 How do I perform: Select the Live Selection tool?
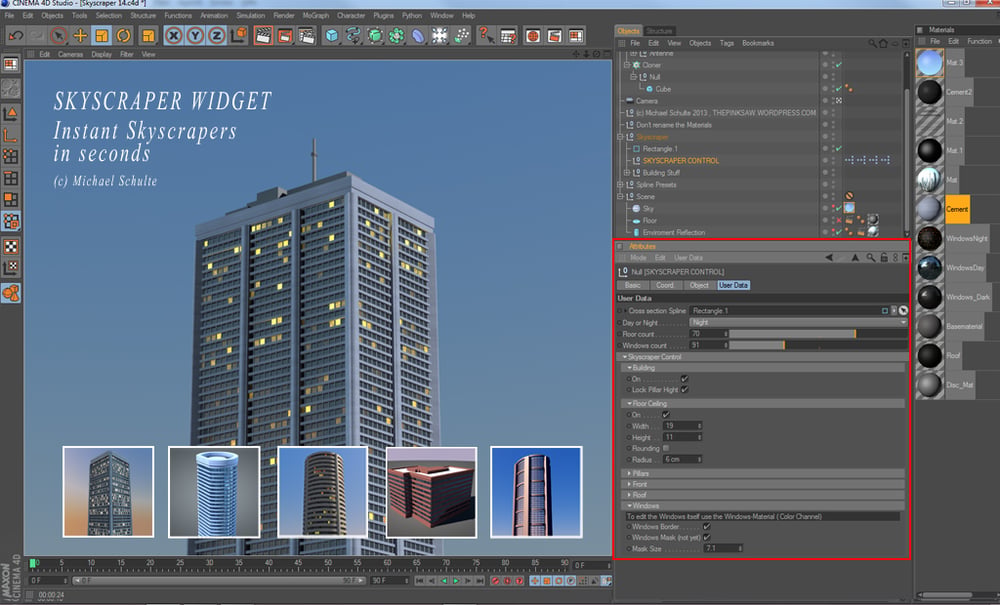[x=59, y=36]
